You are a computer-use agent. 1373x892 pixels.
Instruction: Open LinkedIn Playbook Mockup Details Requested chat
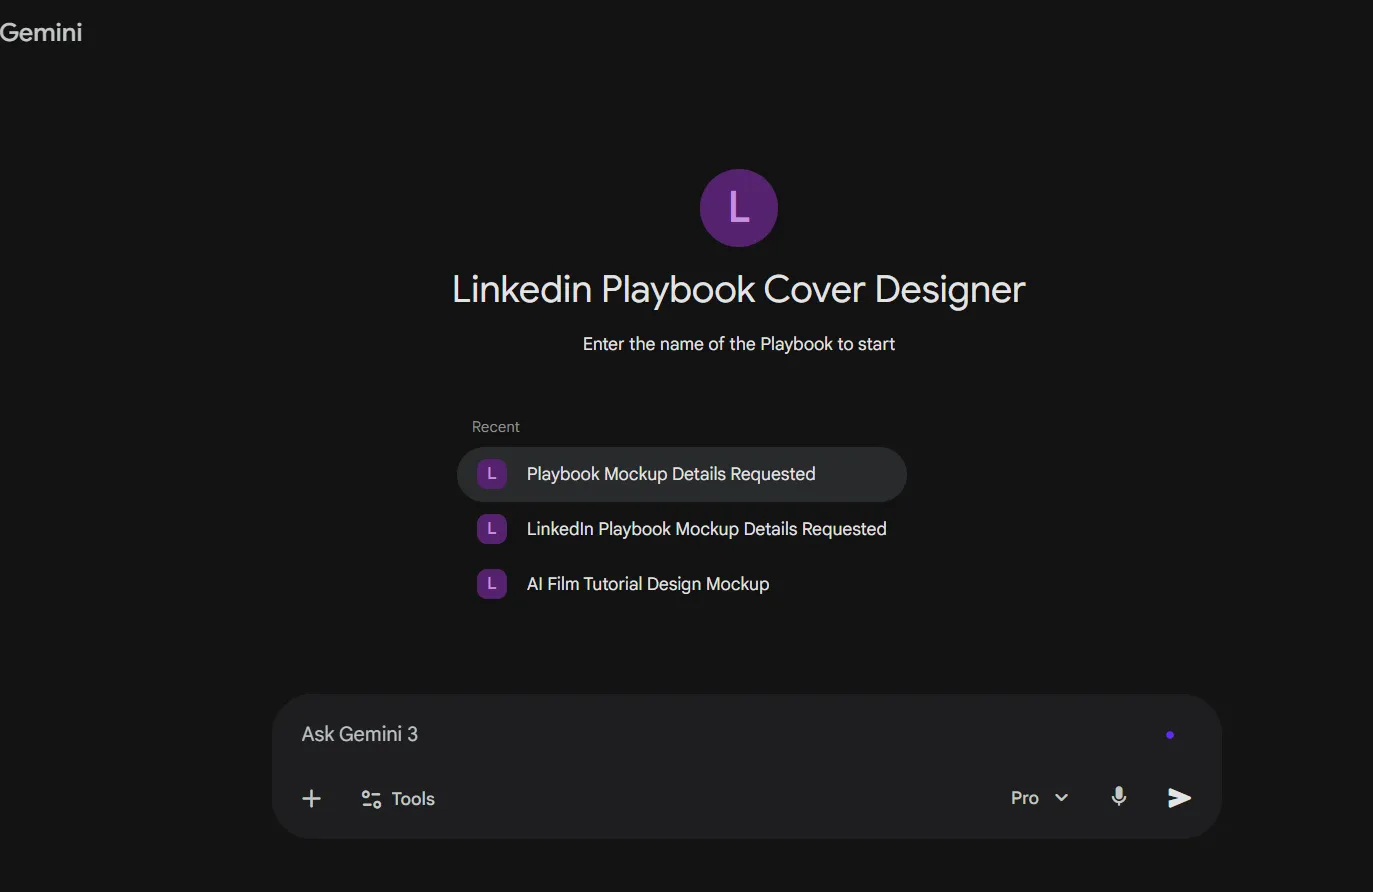(706, 529)
